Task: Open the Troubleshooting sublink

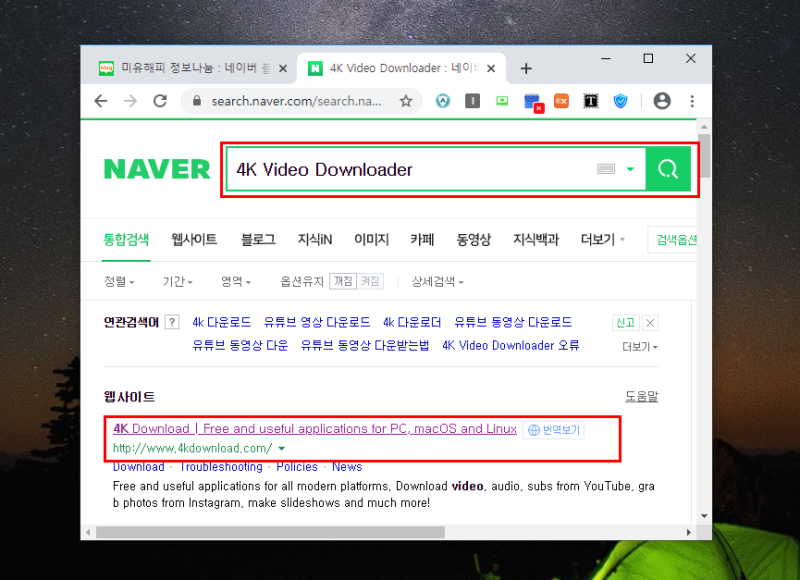Action: tap(221, 467)
